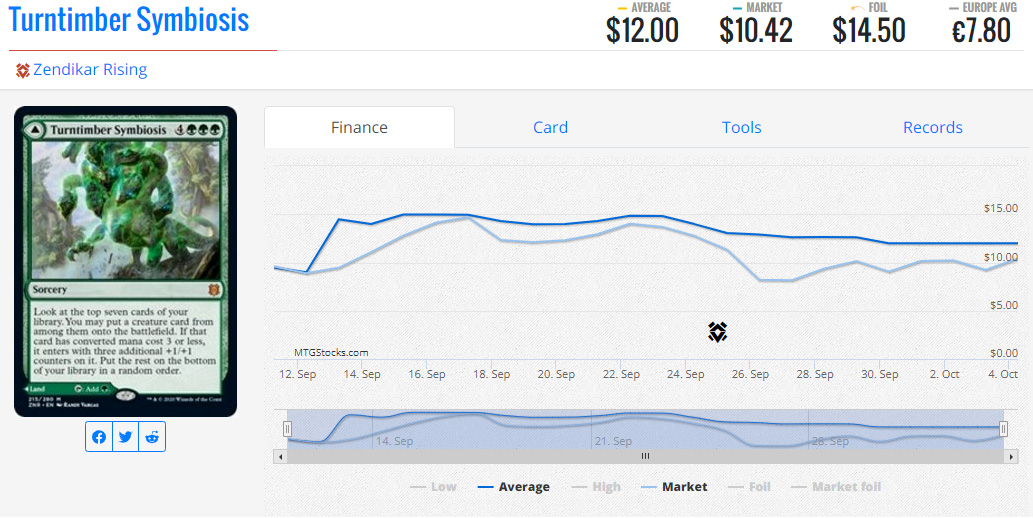
Task: Open the Records tab
Action: point(932,128)
